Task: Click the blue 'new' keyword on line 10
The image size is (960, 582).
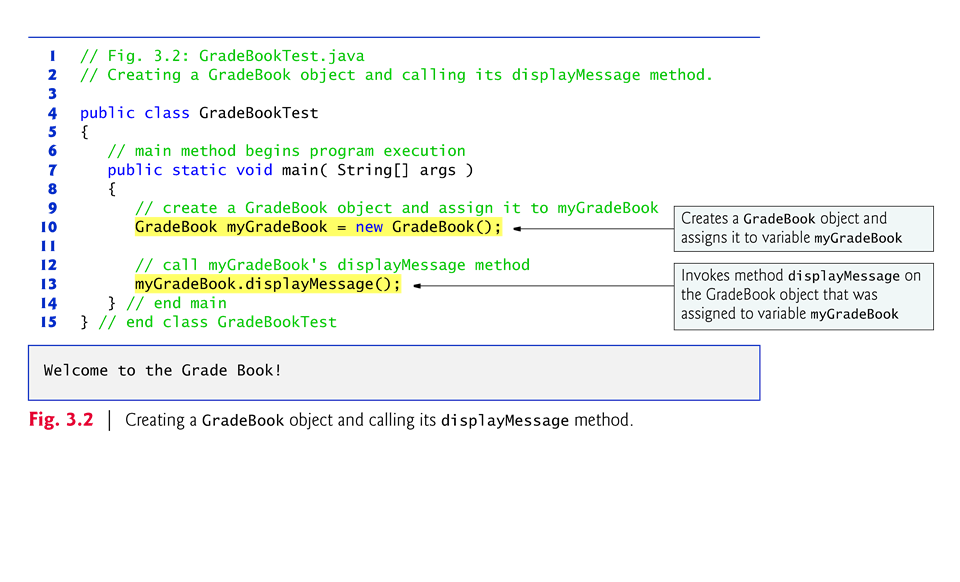Action: pyautogui.click(x=369, y=228)
